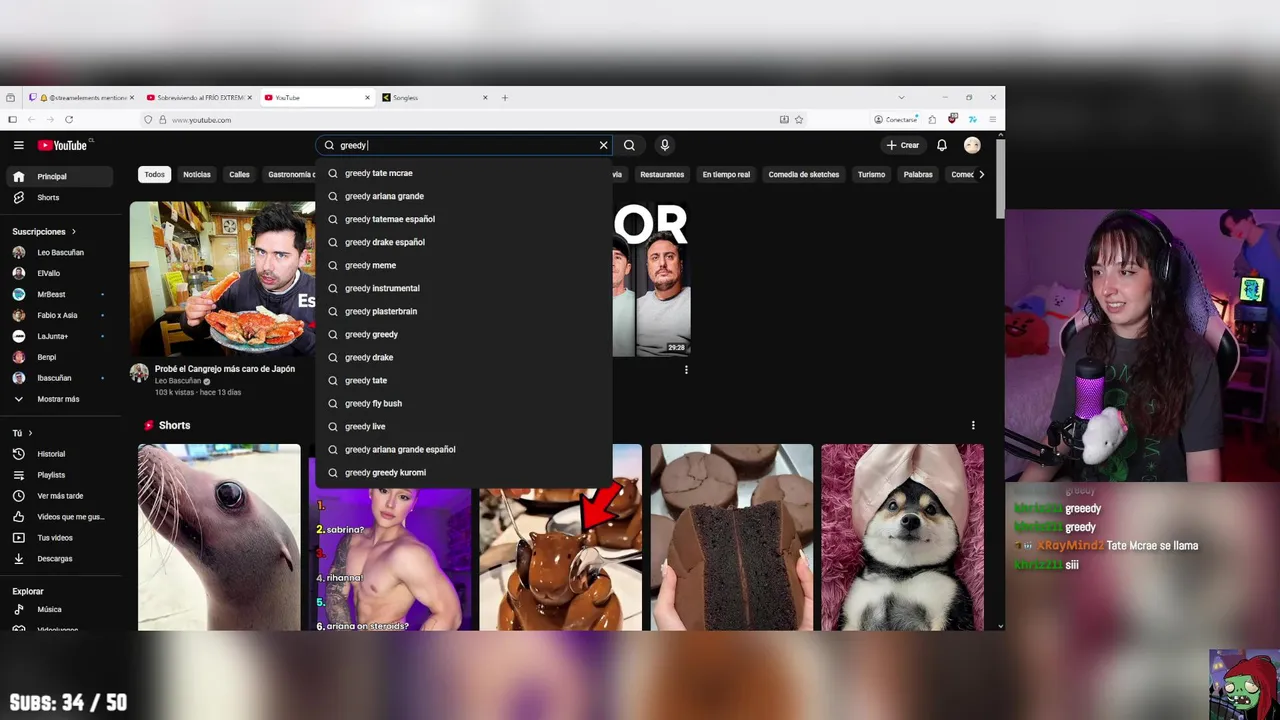
Task: Bookmark the page with the star
Action: (x=799, y=119)
